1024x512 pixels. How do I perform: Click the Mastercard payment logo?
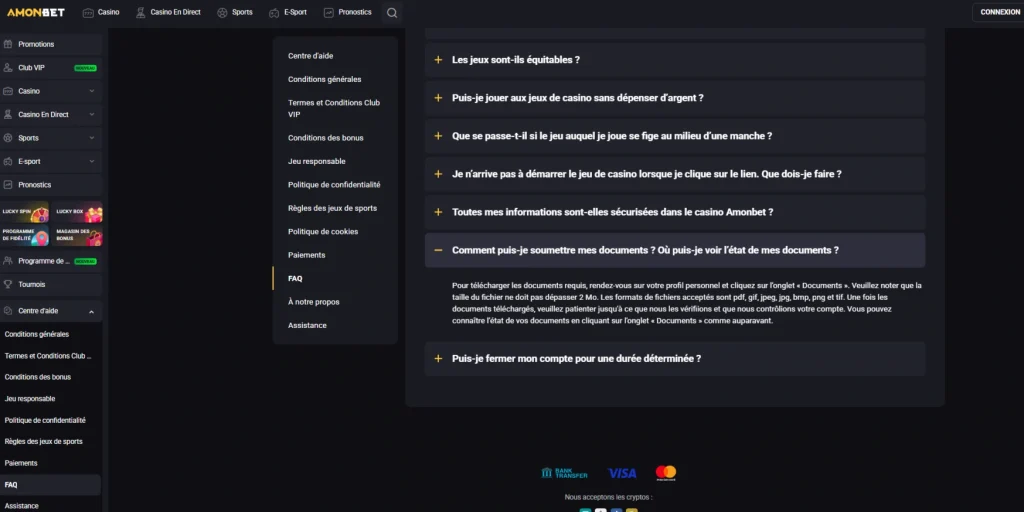coord(666,473)
